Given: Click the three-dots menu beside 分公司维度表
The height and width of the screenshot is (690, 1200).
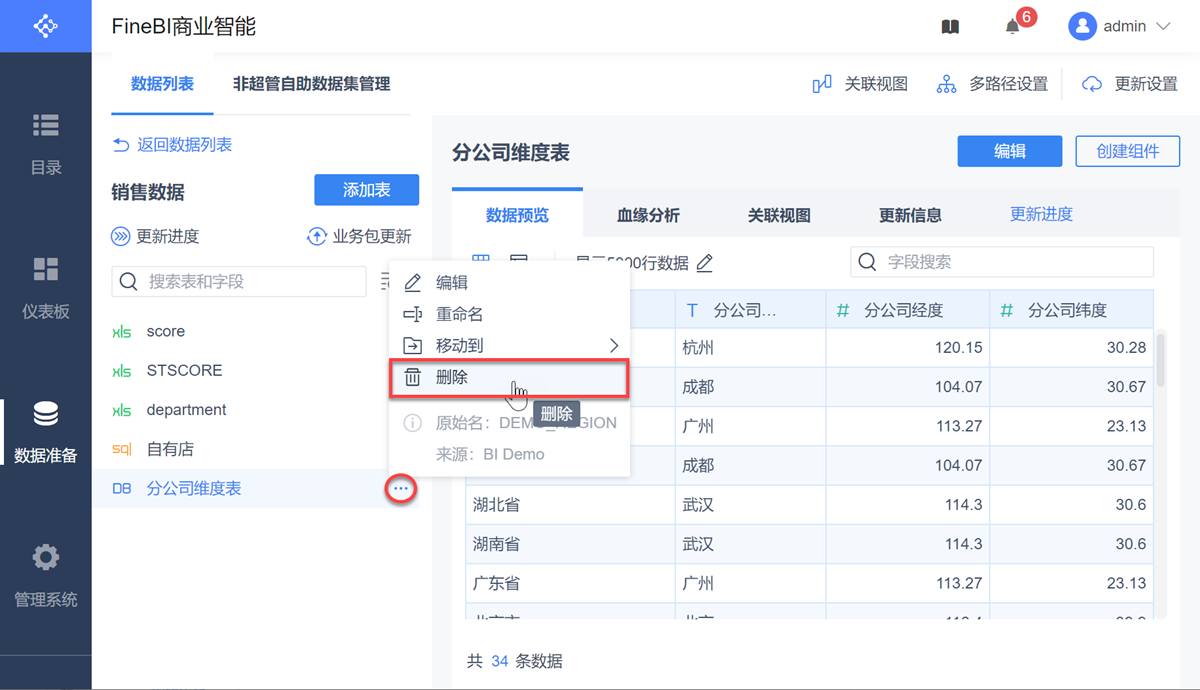Looking at the screenshot, I should pyautogui.click(x=401, y=489).
